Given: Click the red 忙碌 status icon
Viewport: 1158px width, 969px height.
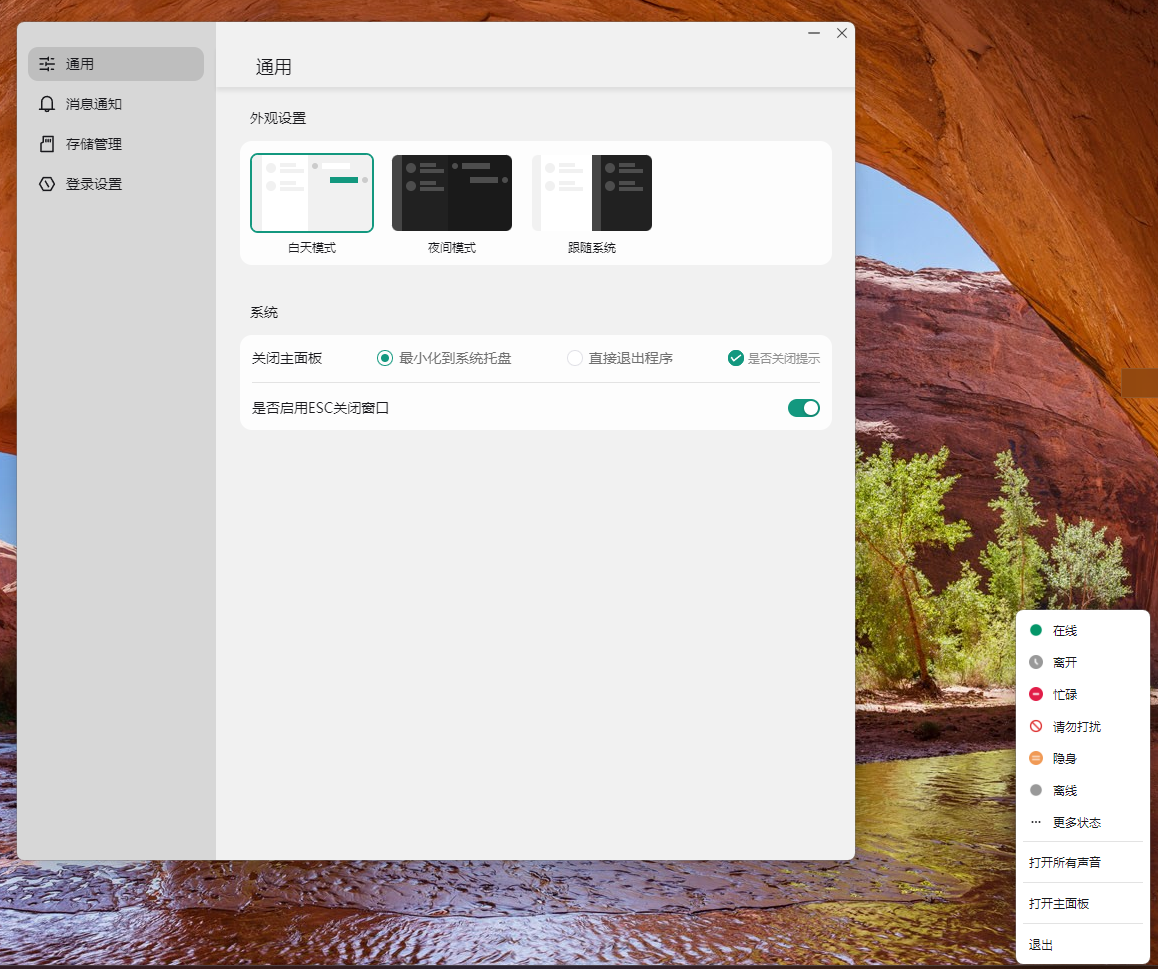Looking at the screenshot, I should [1035, 694].
